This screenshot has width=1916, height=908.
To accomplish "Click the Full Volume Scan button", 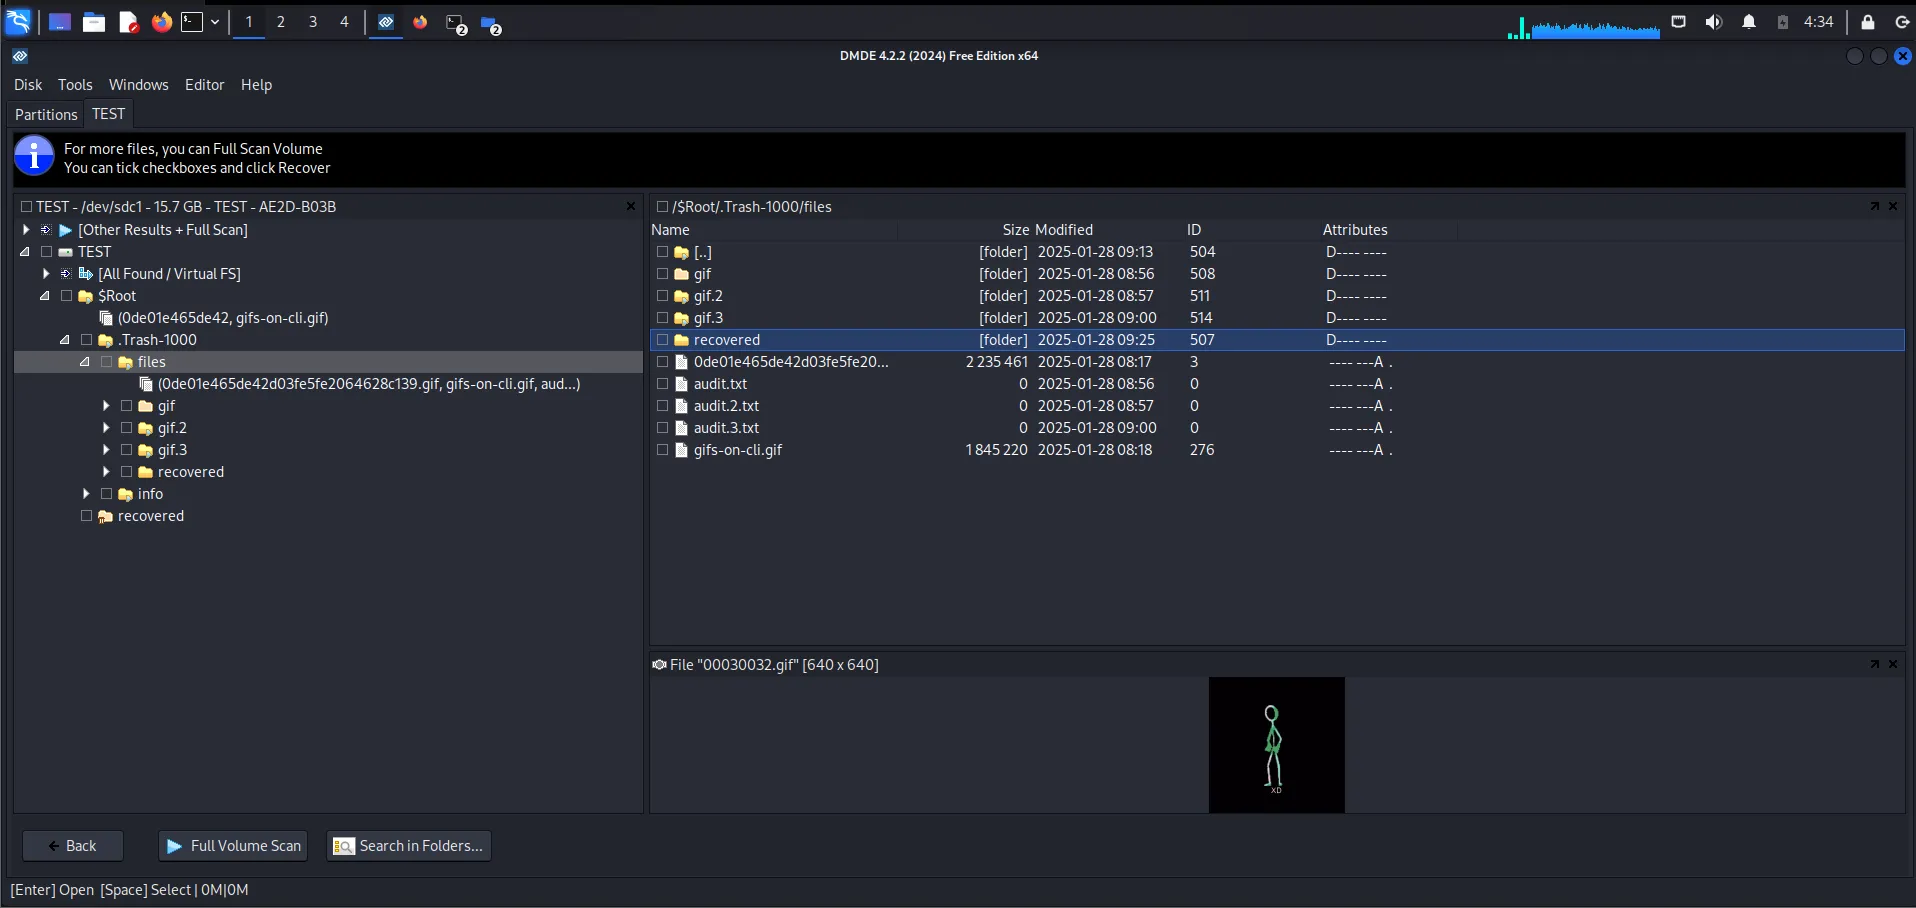I will 233,846.
